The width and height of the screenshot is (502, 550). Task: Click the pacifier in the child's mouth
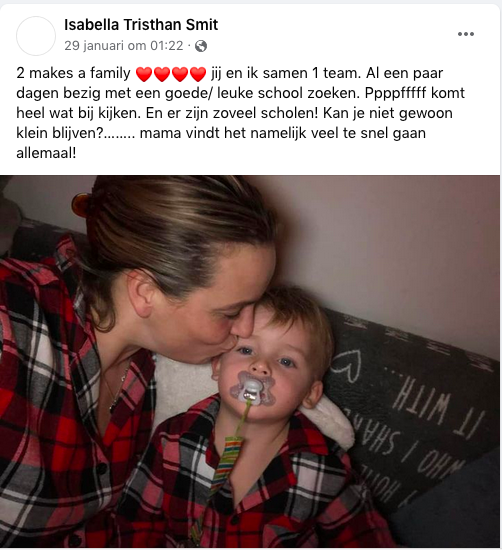coord(253,388)
